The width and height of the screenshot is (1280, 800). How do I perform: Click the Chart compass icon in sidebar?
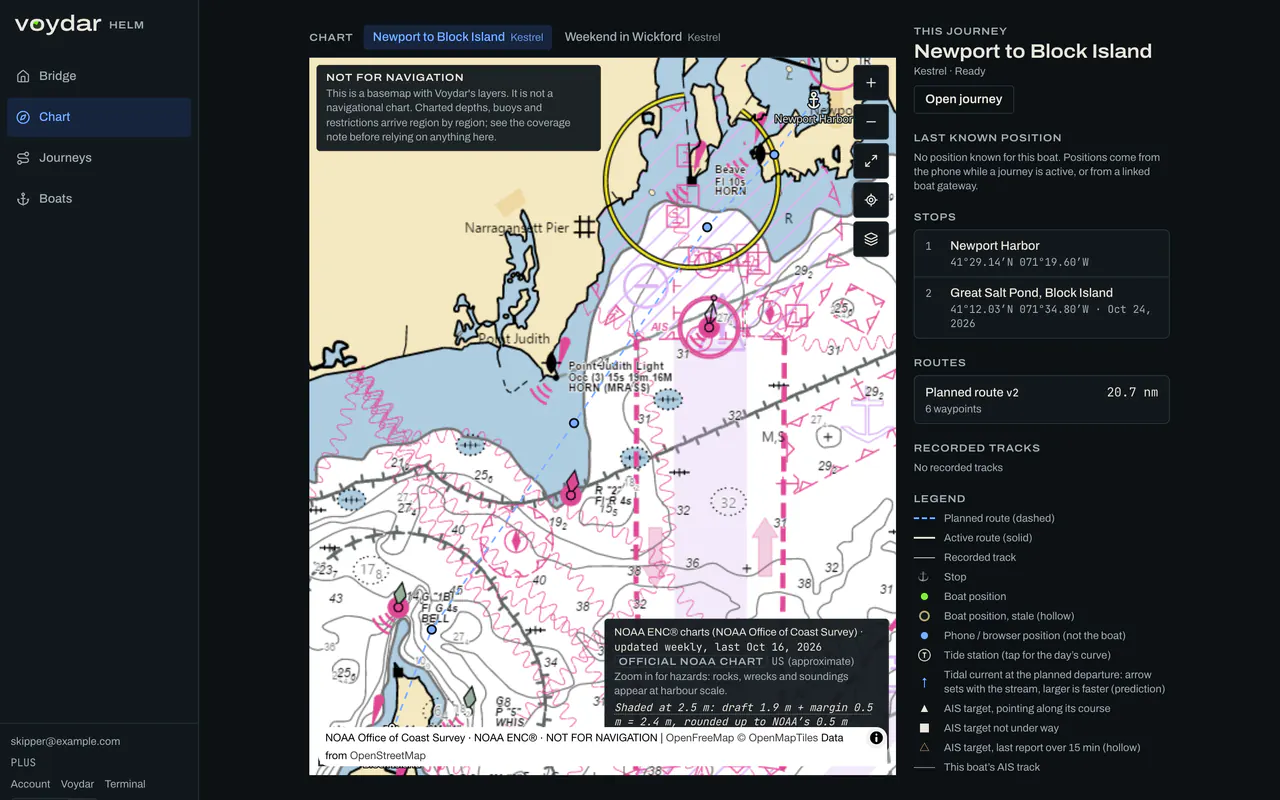point(23,117)
